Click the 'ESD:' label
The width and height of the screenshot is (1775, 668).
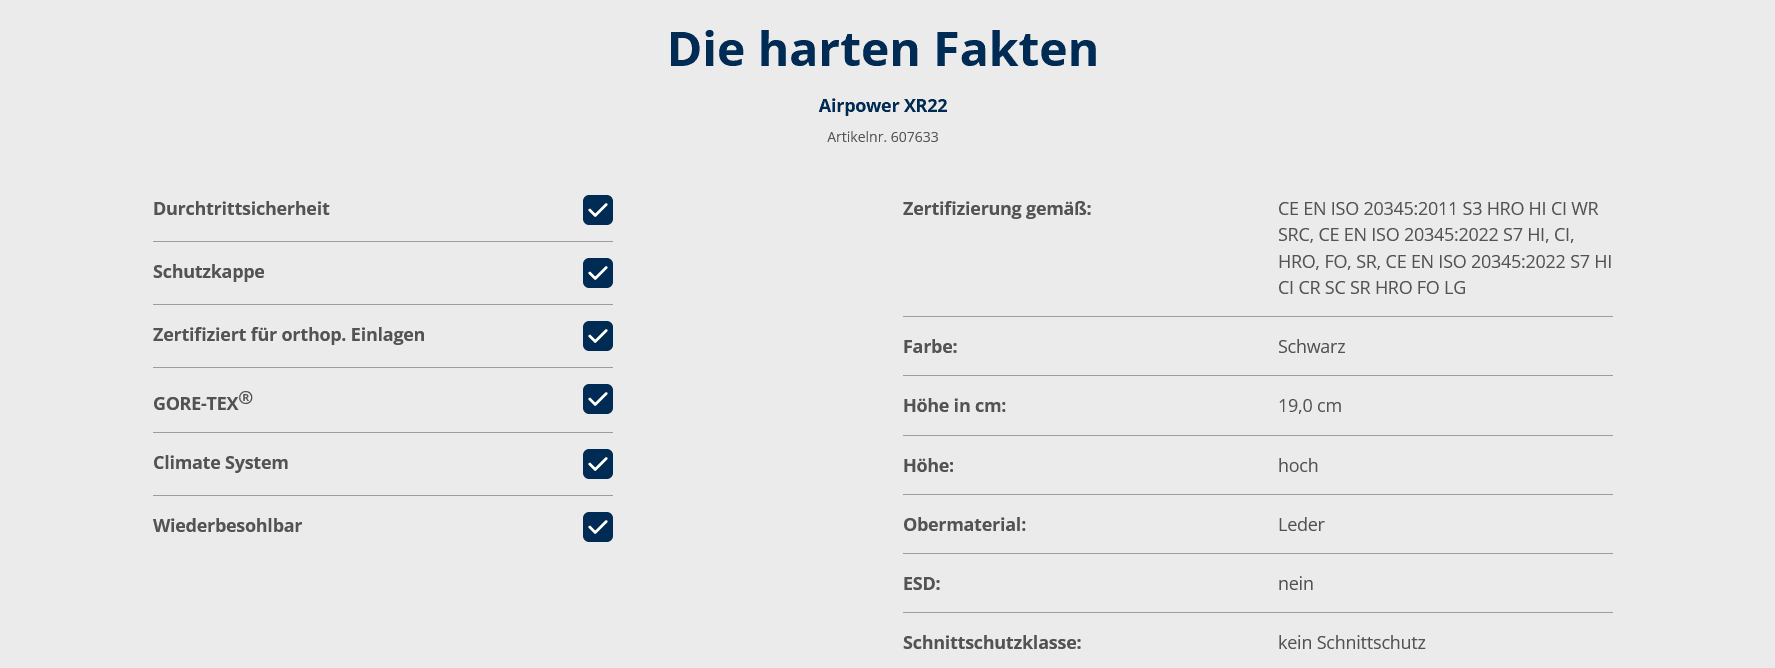922,583
